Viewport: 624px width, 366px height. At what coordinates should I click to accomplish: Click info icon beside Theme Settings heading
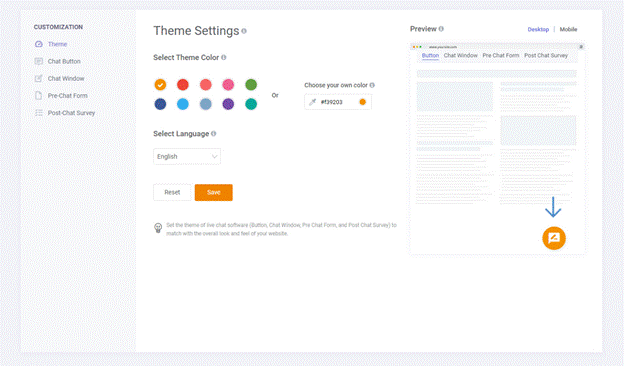pos(244,31)
